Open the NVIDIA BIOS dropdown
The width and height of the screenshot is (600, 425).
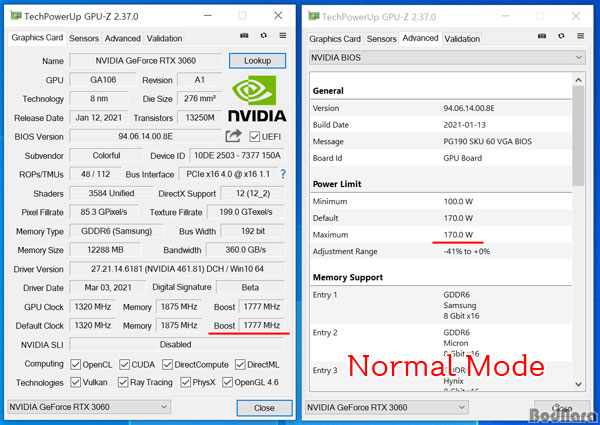pyautogui.click(x=447, y=58)
